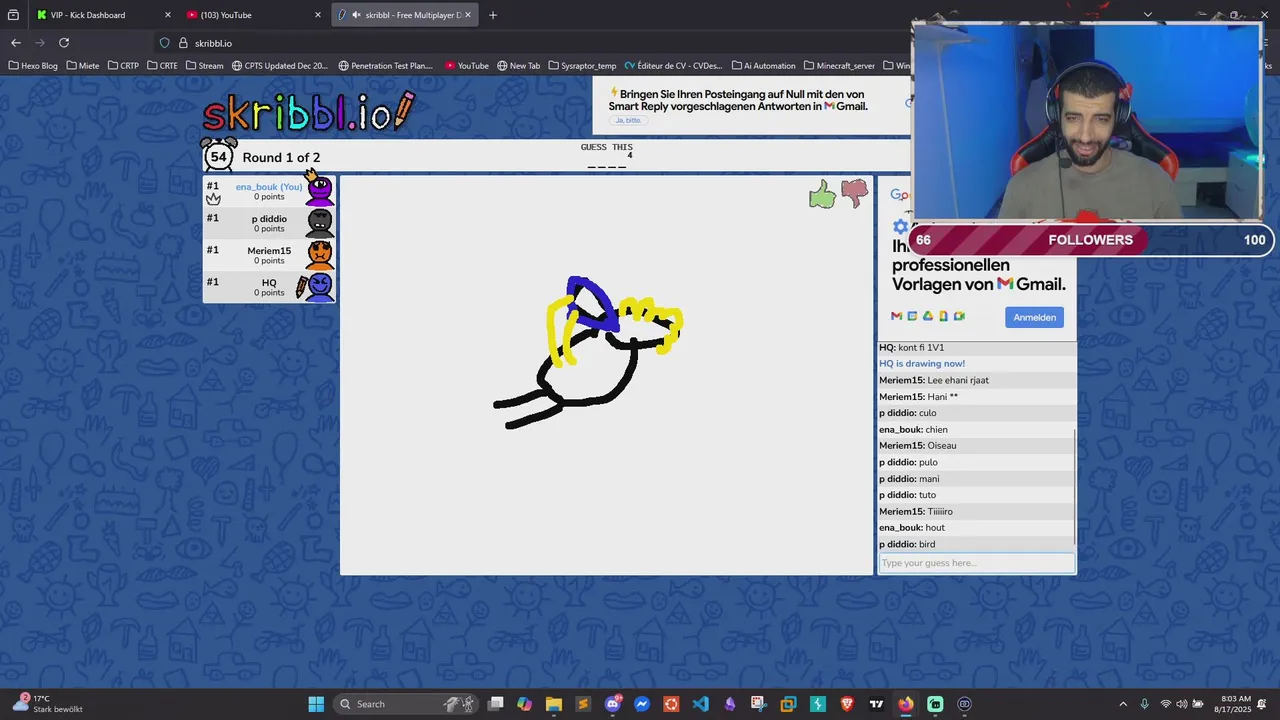
Task: Click the thumbs down dislike icon
Action: coord(854,193)
